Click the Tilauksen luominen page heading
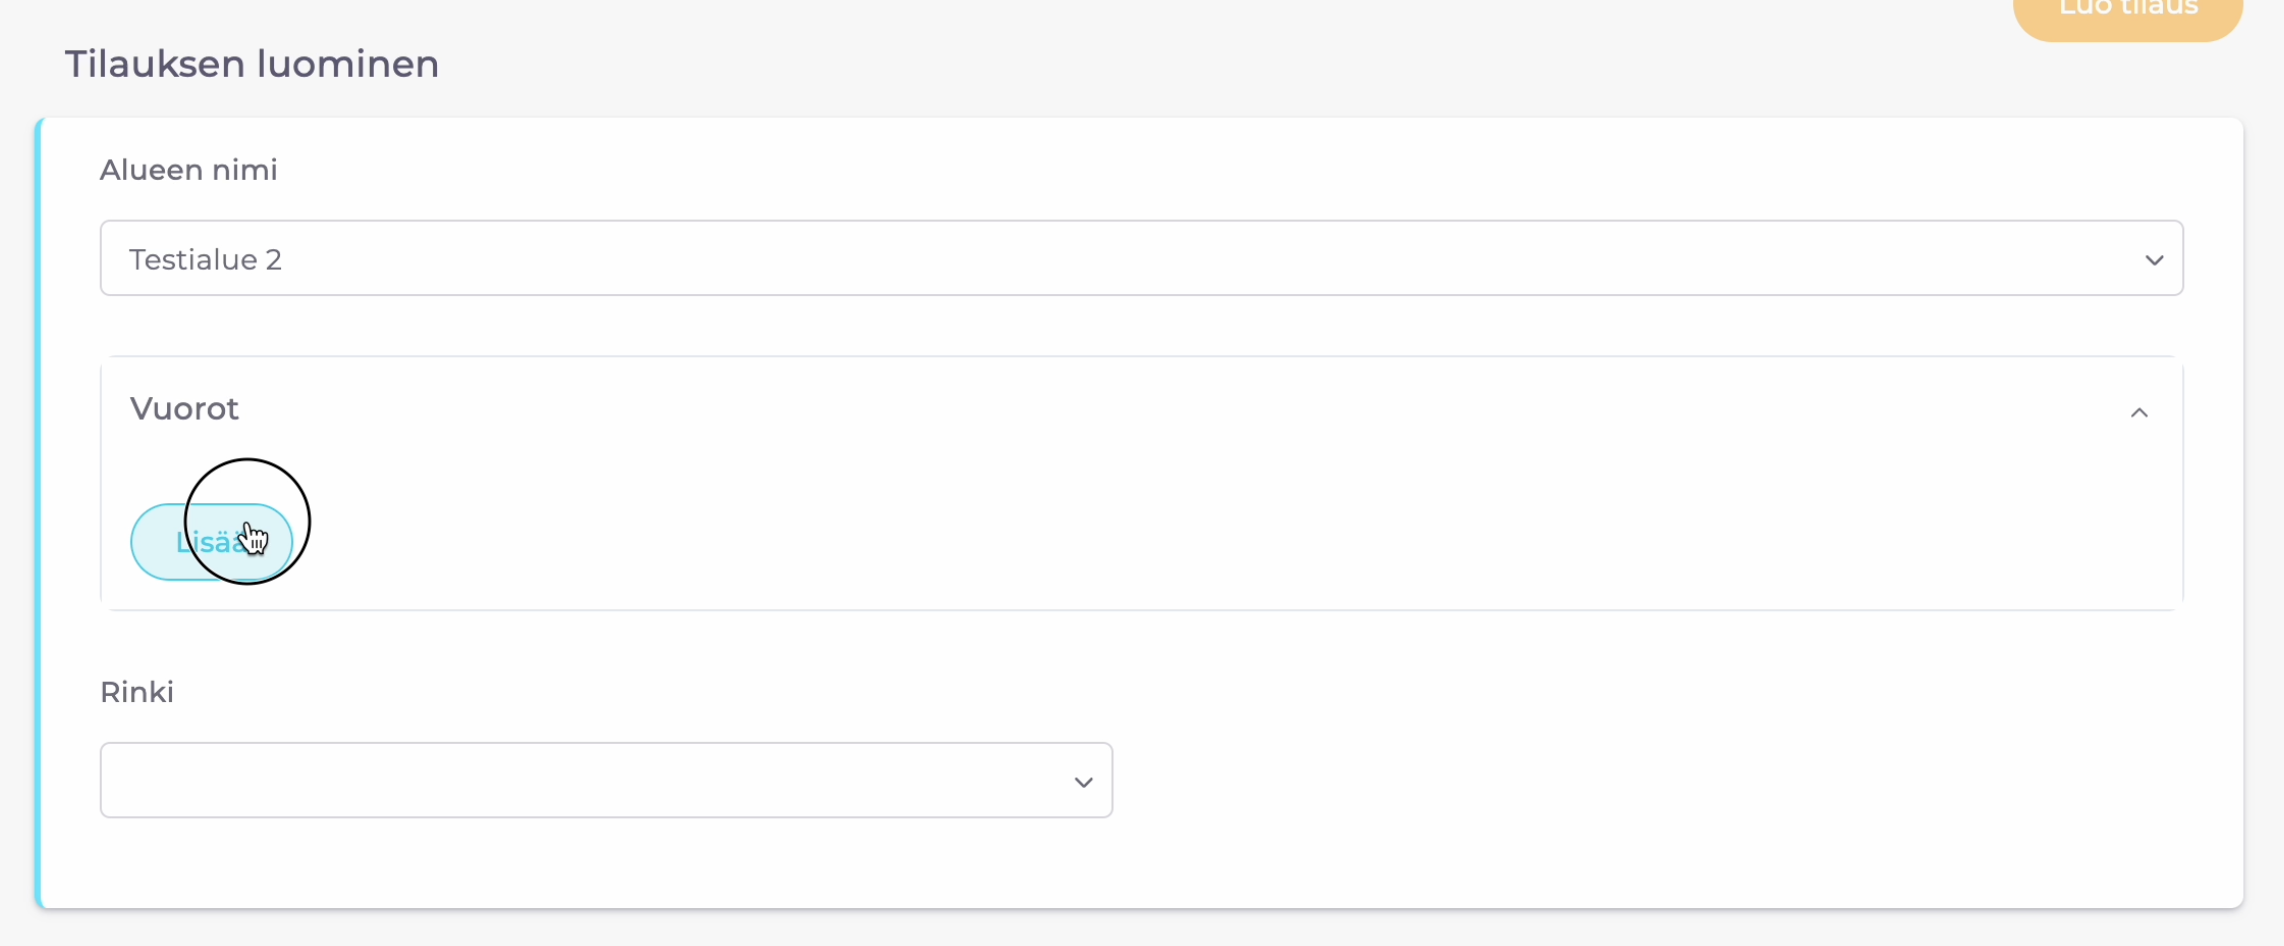The width and height of the screenshot is (2284, 946). pyautogui.click(x=252, y=64)
